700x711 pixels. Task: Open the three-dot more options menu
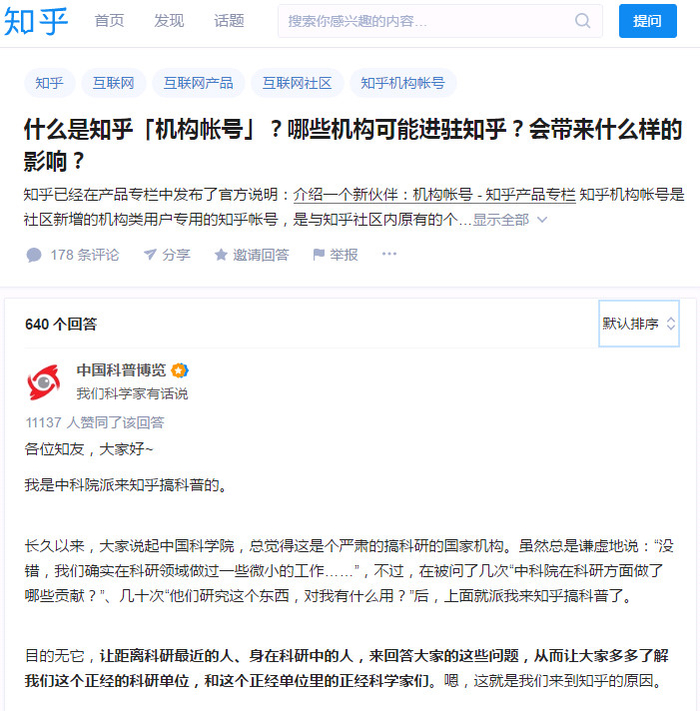pyautogui.click(x=389, y=254)
